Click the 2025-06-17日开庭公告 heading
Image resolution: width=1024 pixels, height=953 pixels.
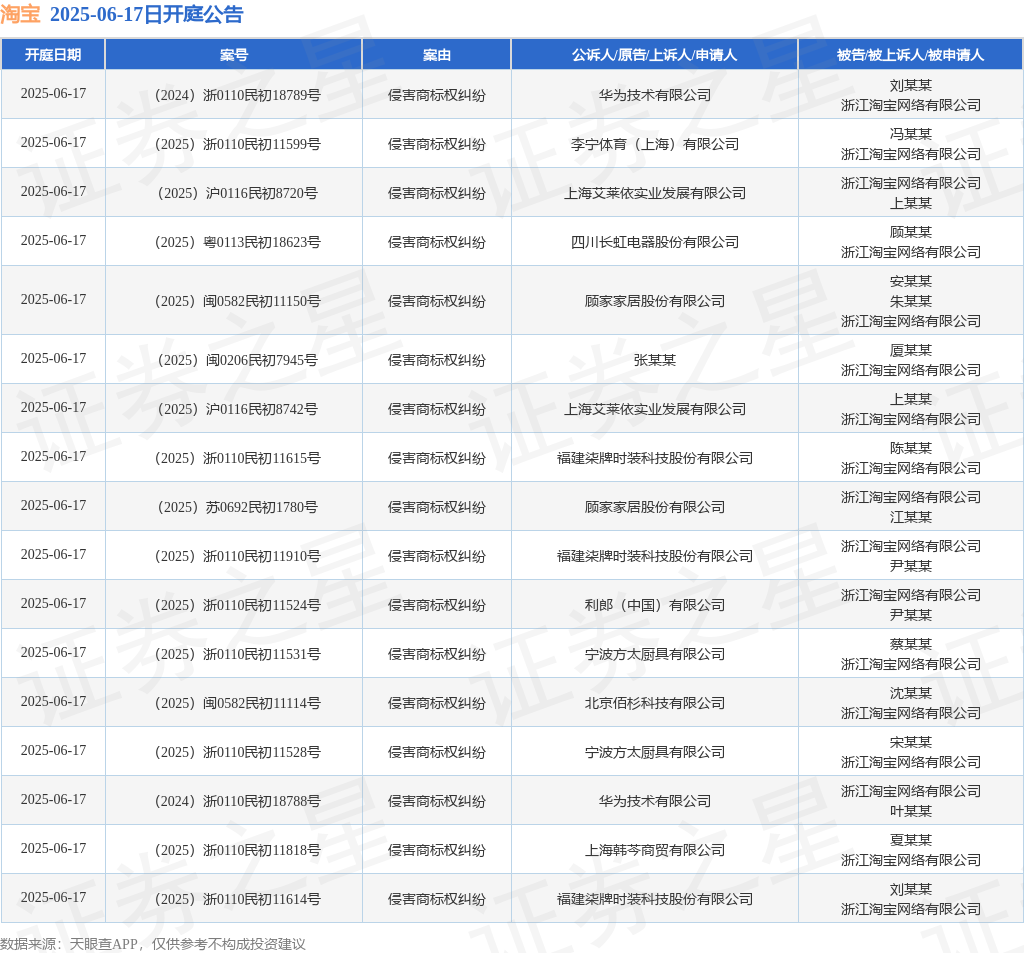146,14
